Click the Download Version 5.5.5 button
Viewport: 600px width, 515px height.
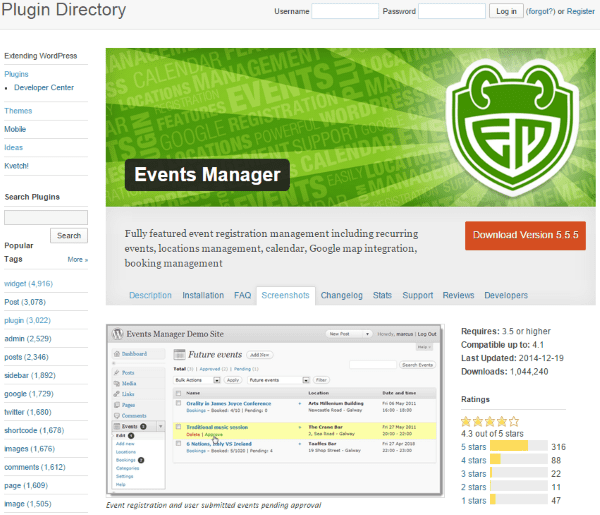[x=525, y=235]
